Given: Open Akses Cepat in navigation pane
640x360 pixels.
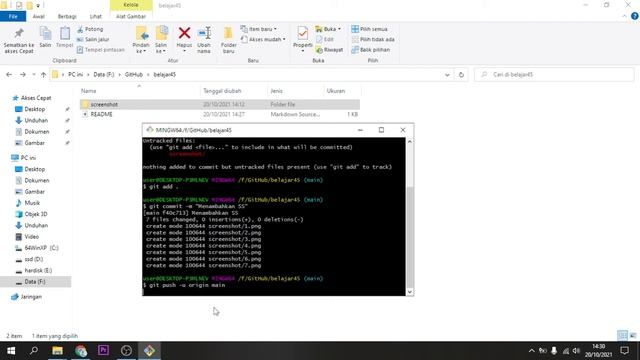Looking at the screenshot, I should 36,98.
